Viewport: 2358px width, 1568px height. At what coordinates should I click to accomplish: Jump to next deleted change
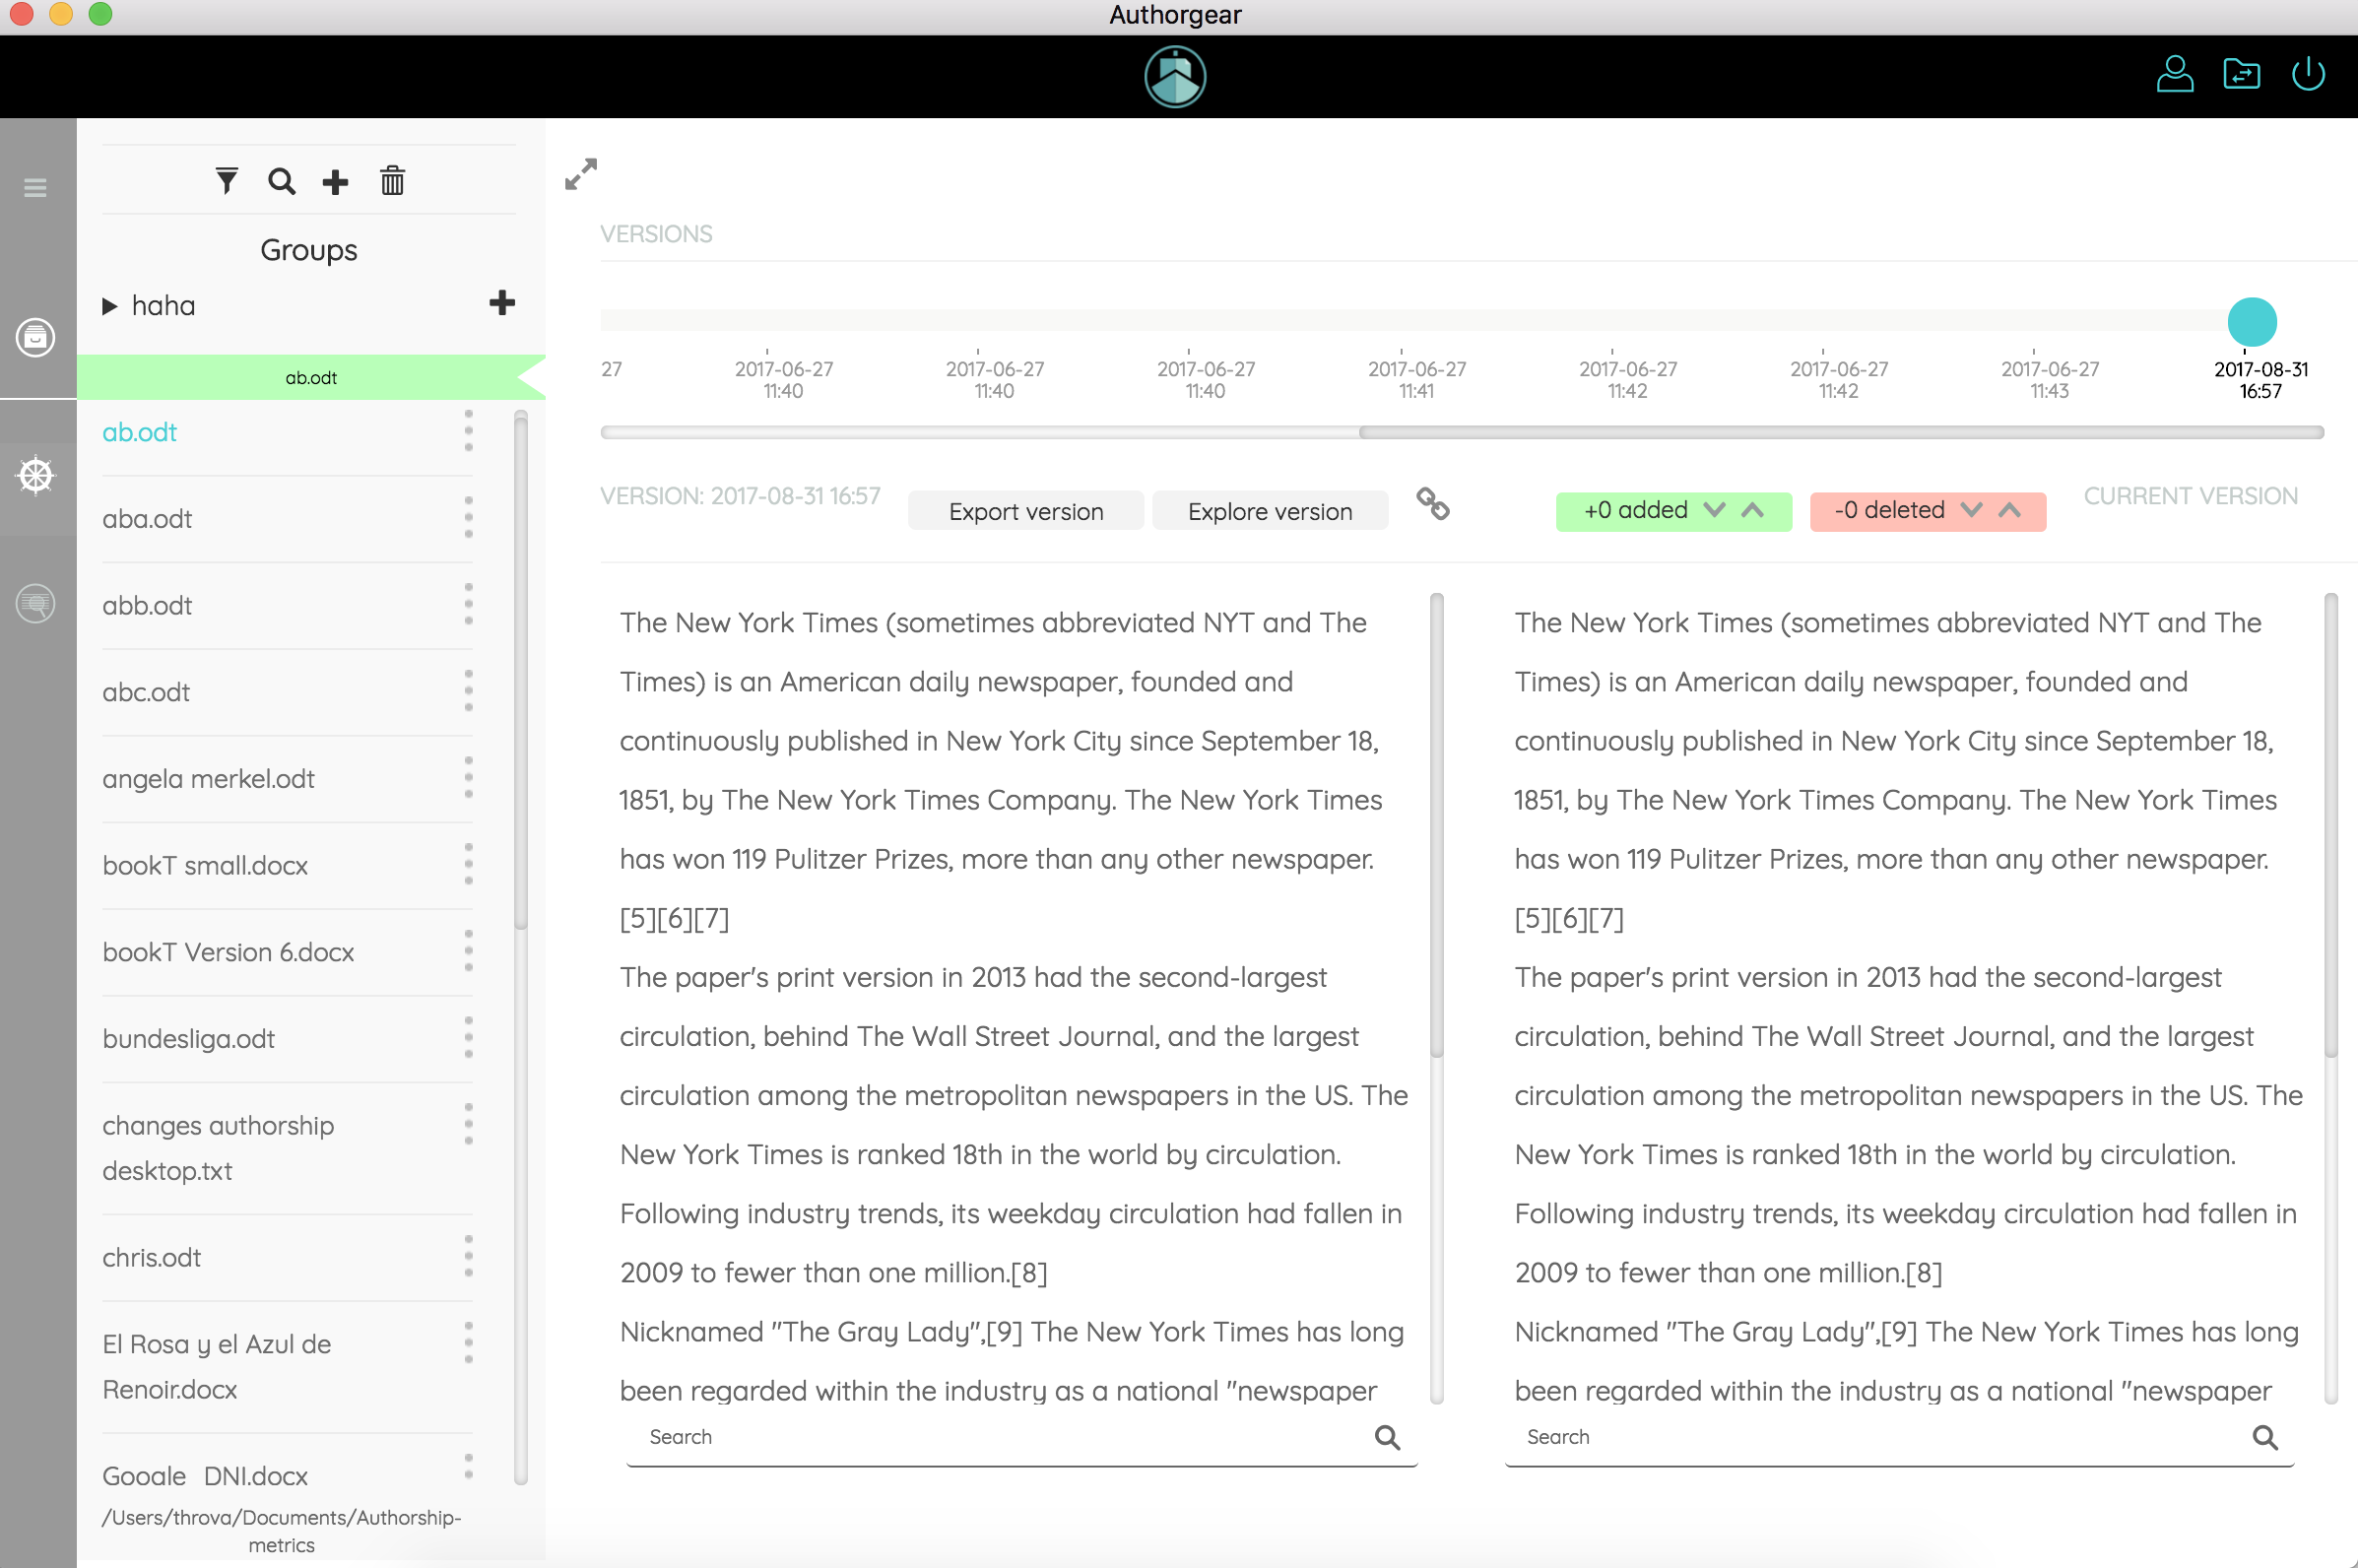click(1971, 510)
